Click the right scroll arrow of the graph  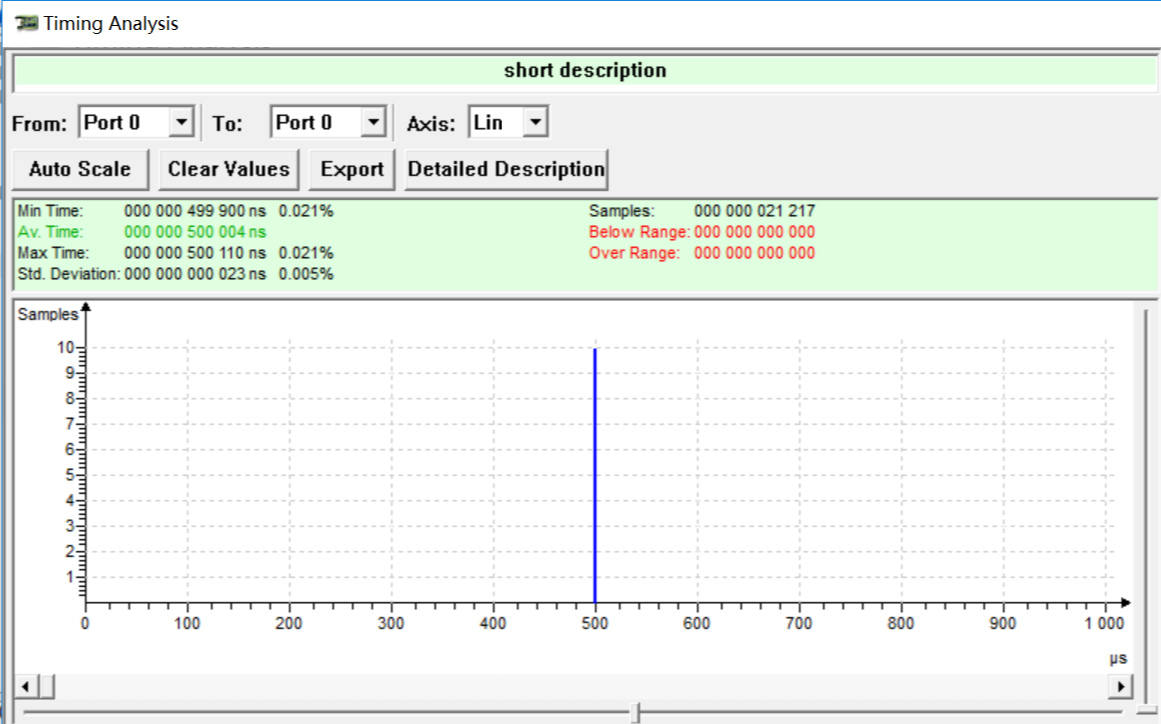pyautogui.click(x=1120, y=686)
